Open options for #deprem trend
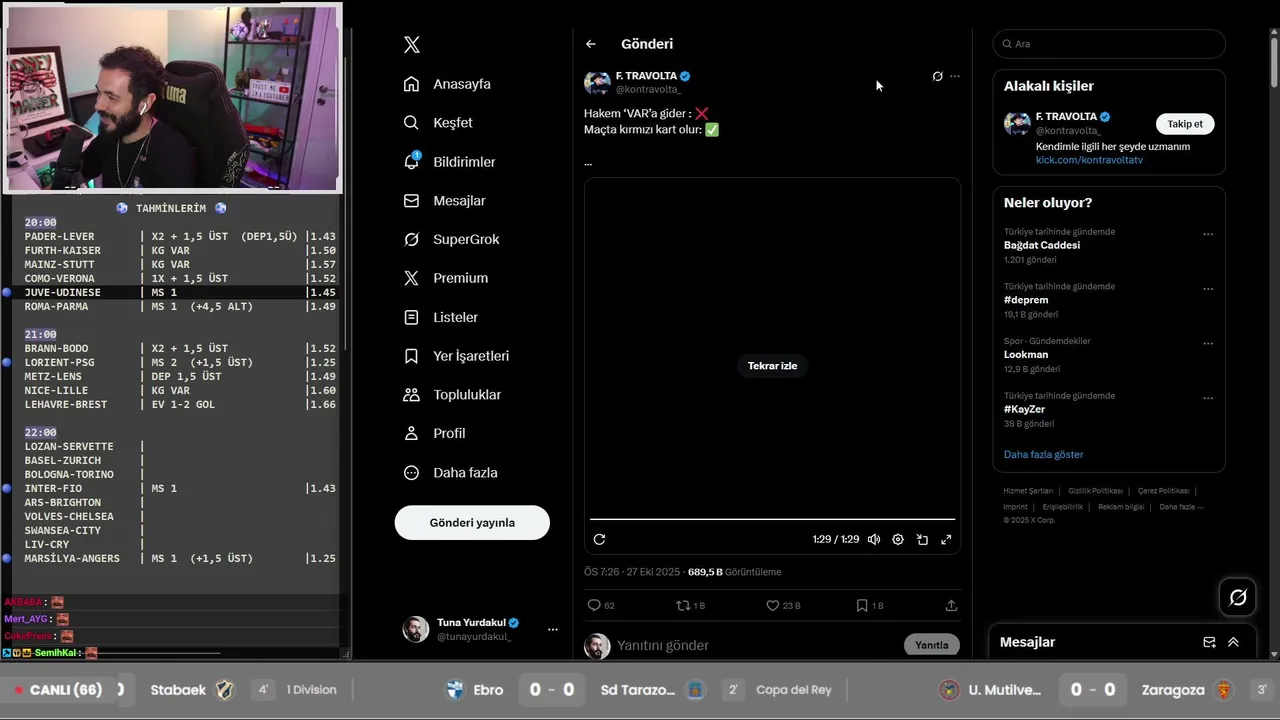1280x720 pixels. click(1208, 289)
